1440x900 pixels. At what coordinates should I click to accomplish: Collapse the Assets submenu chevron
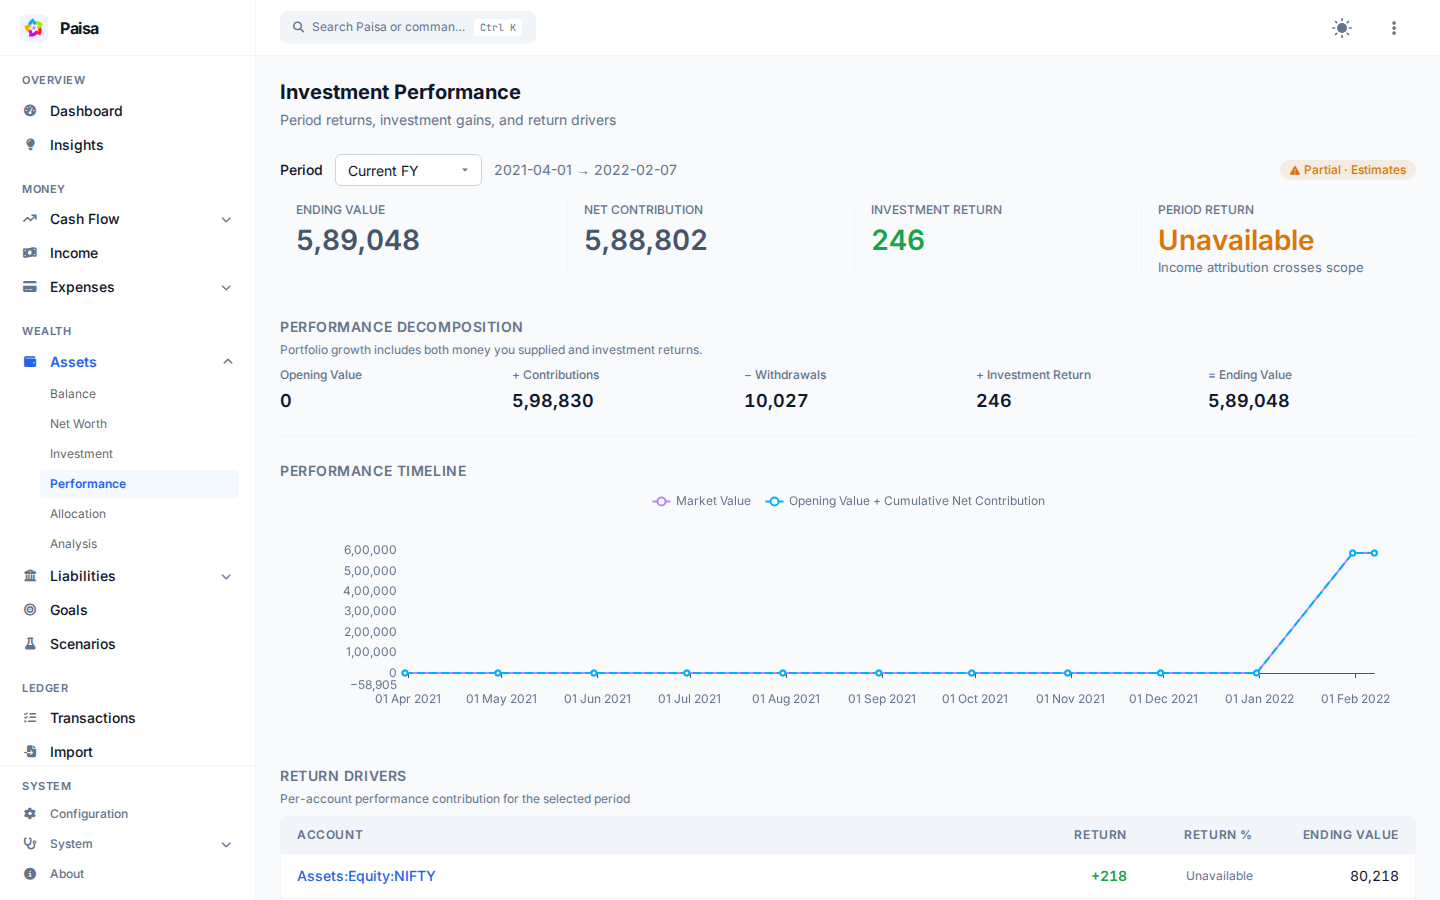pyautogui.click(x=227, y=362)
